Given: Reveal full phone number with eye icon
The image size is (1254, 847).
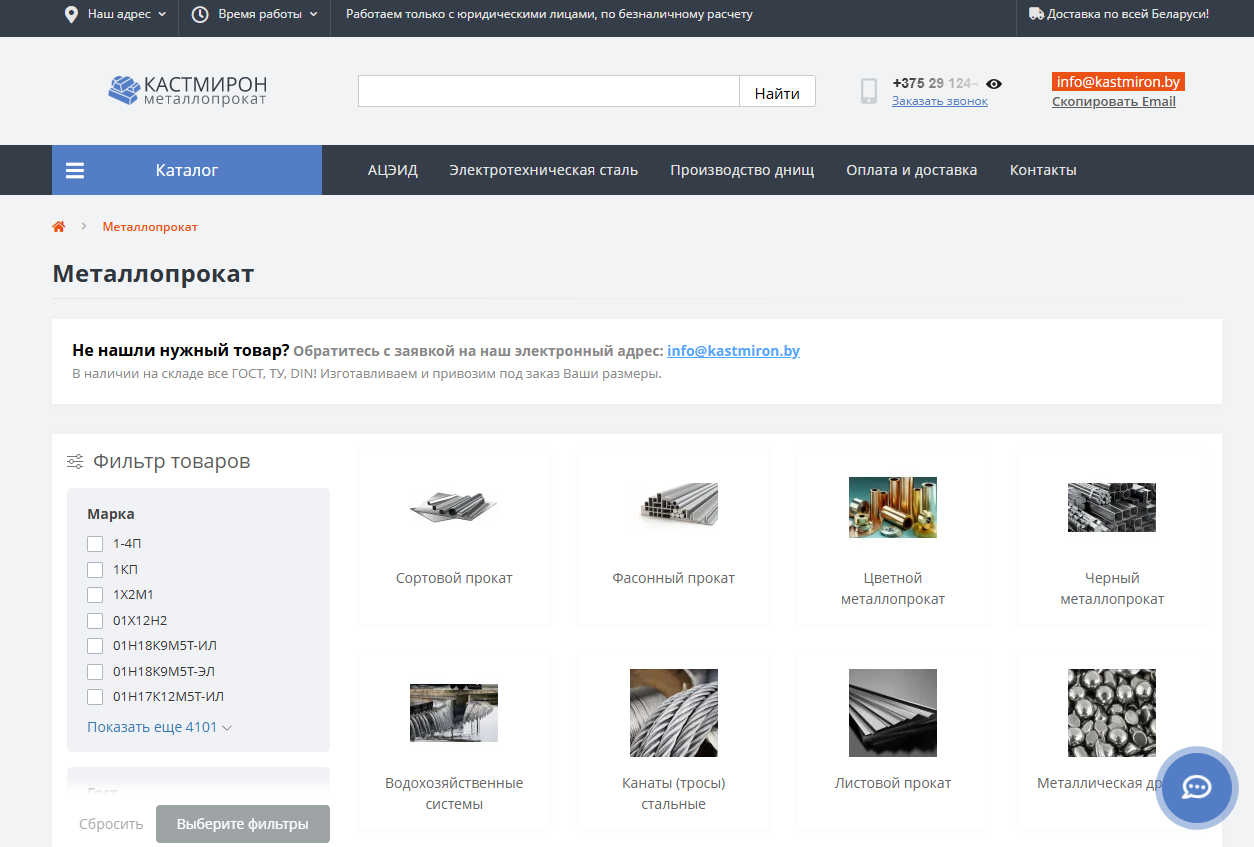Looking at the screenshot, I should [993, 84].
